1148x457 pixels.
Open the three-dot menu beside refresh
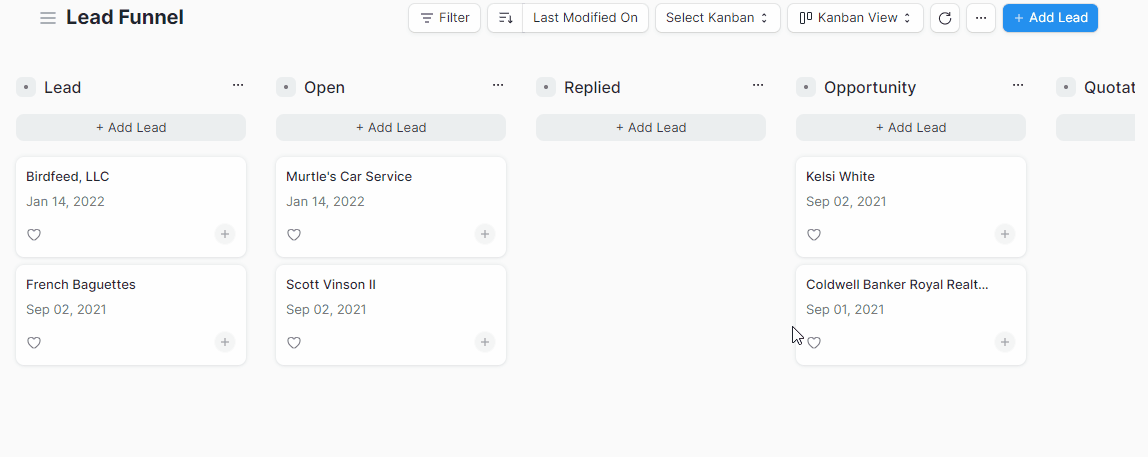coord(981,18)
